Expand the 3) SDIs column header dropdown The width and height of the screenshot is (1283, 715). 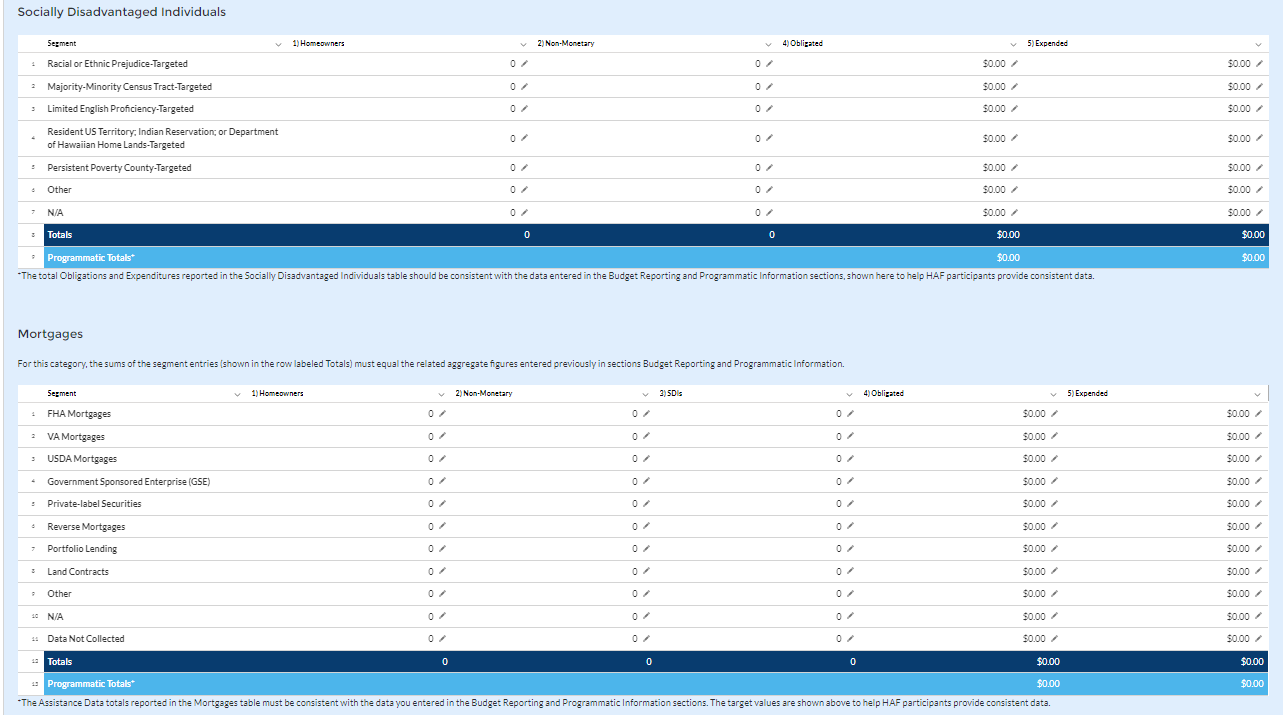tap(849, 394)
